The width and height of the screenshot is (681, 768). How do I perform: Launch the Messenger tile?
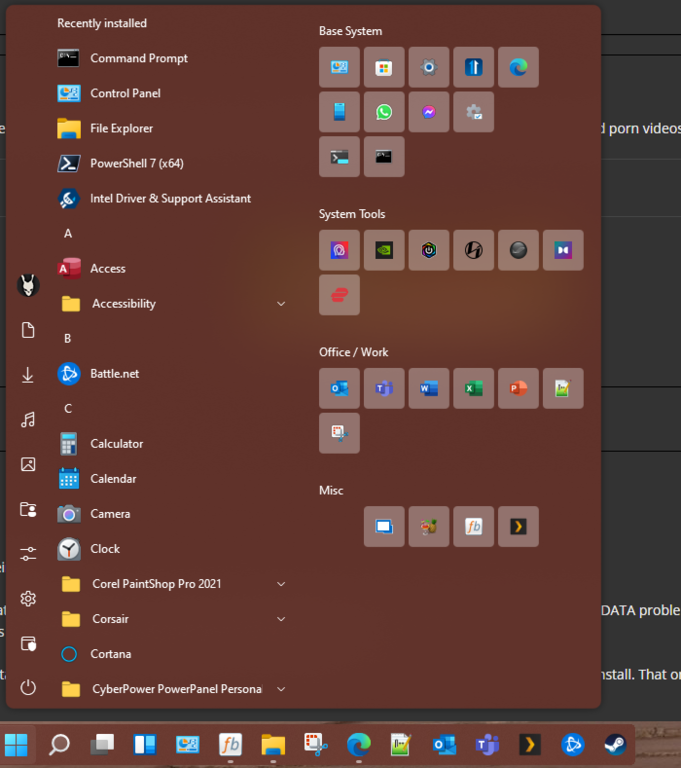tap(429, 112)
